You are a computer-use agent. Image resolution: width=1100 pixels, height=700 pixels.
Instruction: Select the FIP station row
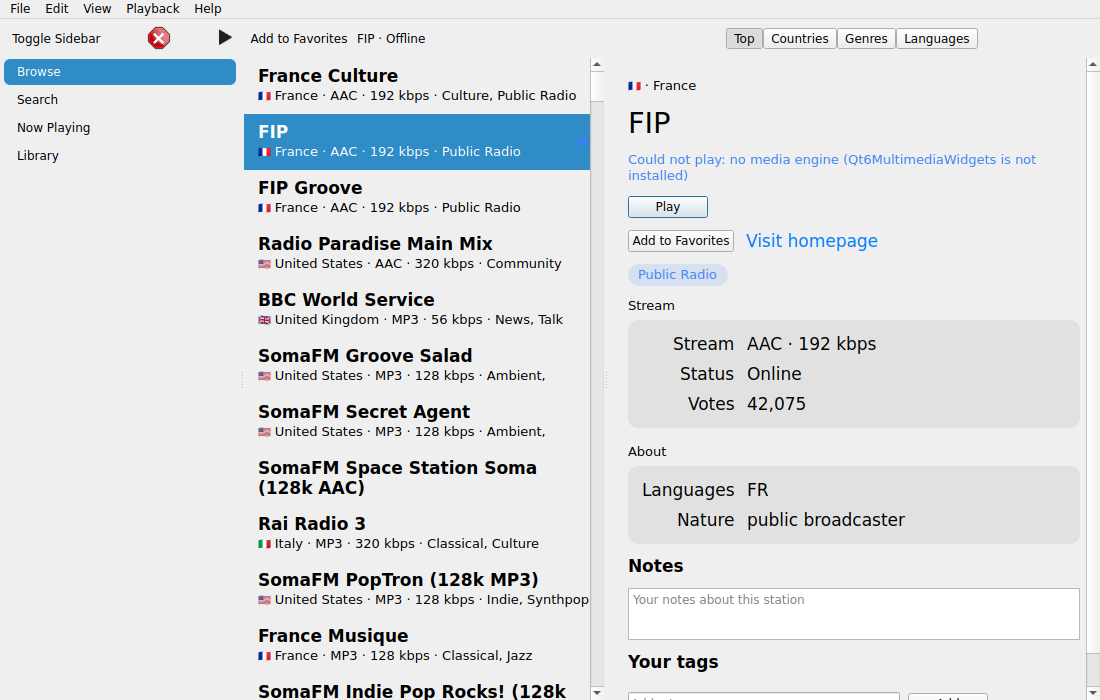click(417, 142)
